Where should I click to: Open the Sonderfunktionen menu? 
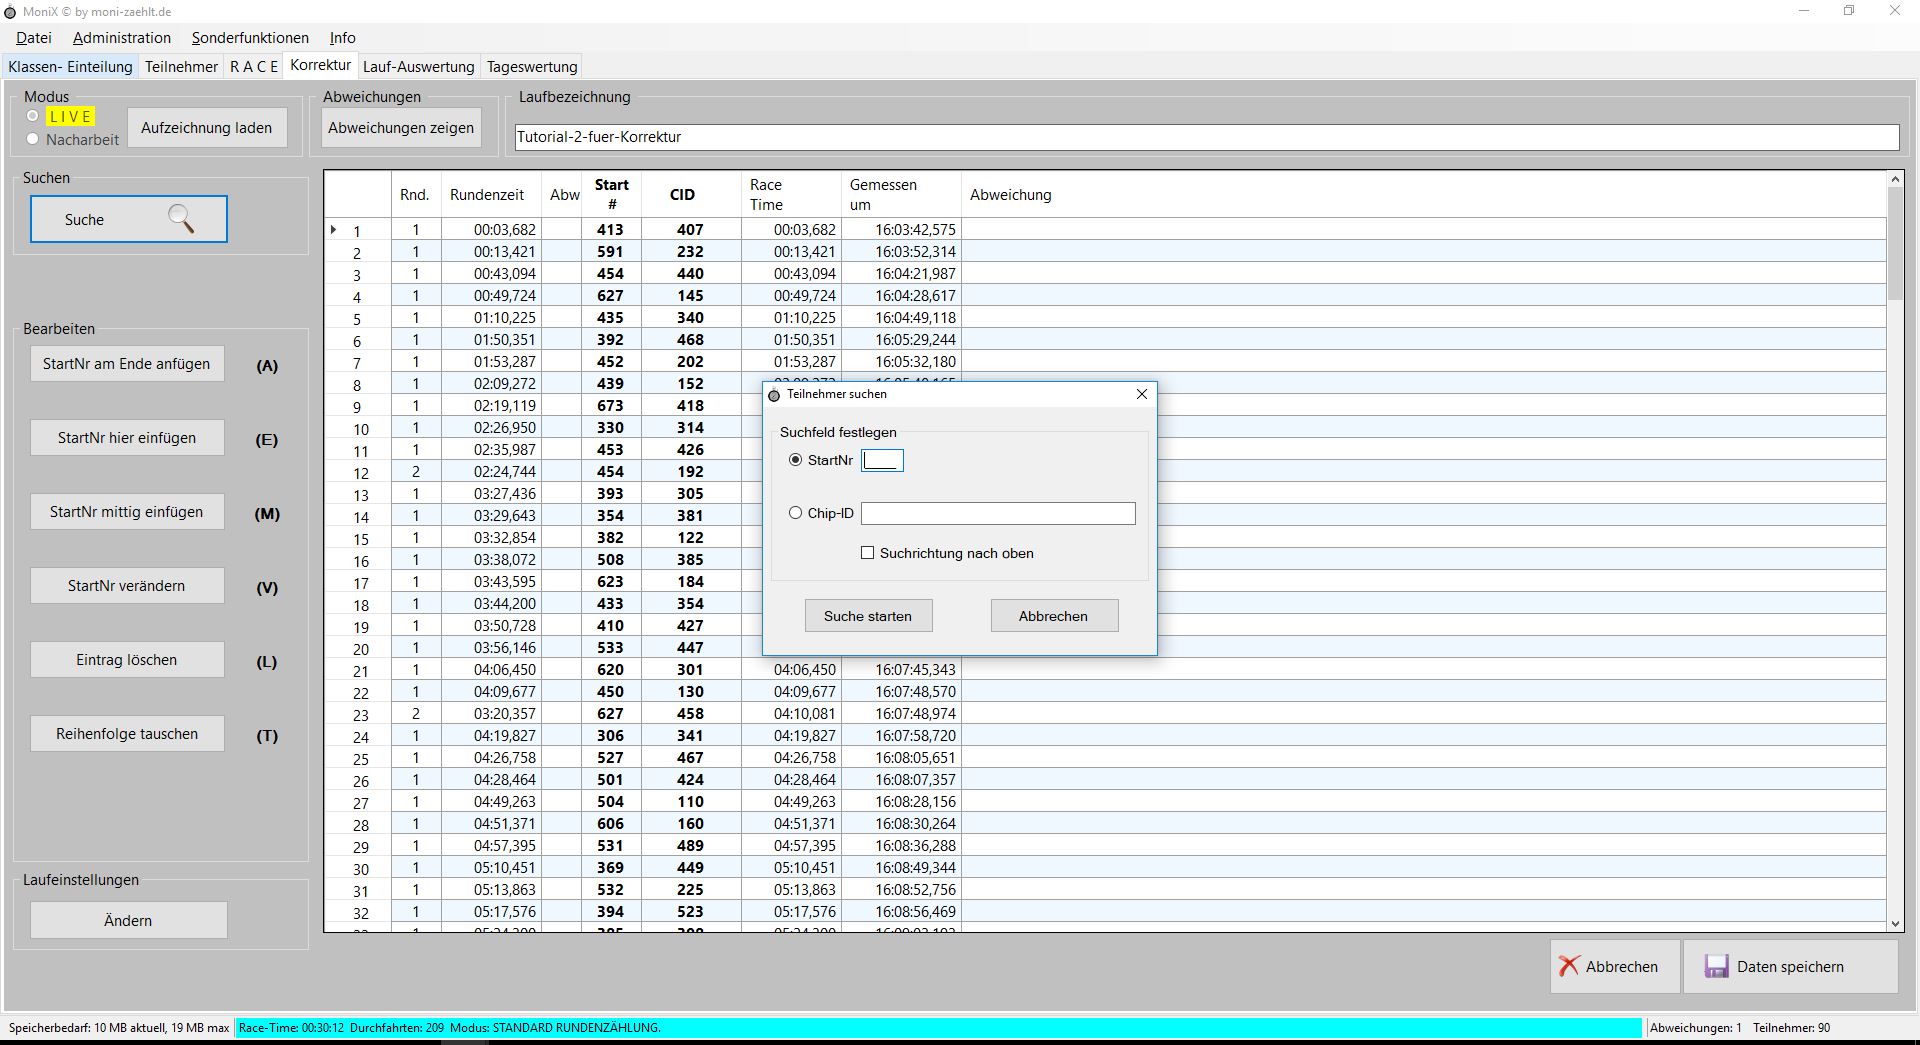coord(250,38)
